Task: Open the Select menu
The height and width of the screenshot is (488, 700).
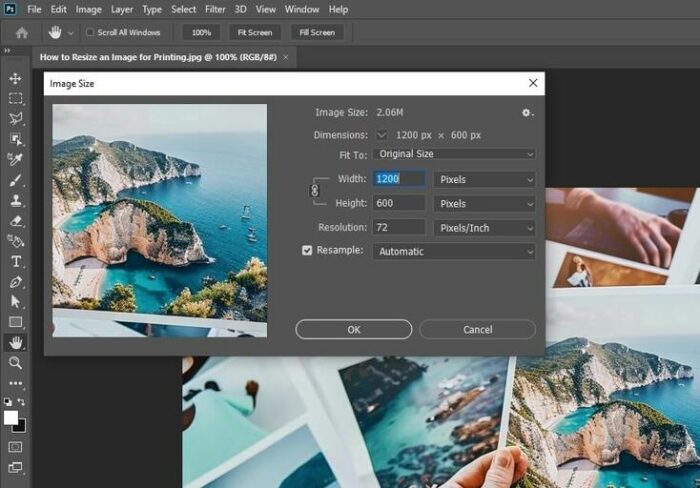Action: coord(183,9)
